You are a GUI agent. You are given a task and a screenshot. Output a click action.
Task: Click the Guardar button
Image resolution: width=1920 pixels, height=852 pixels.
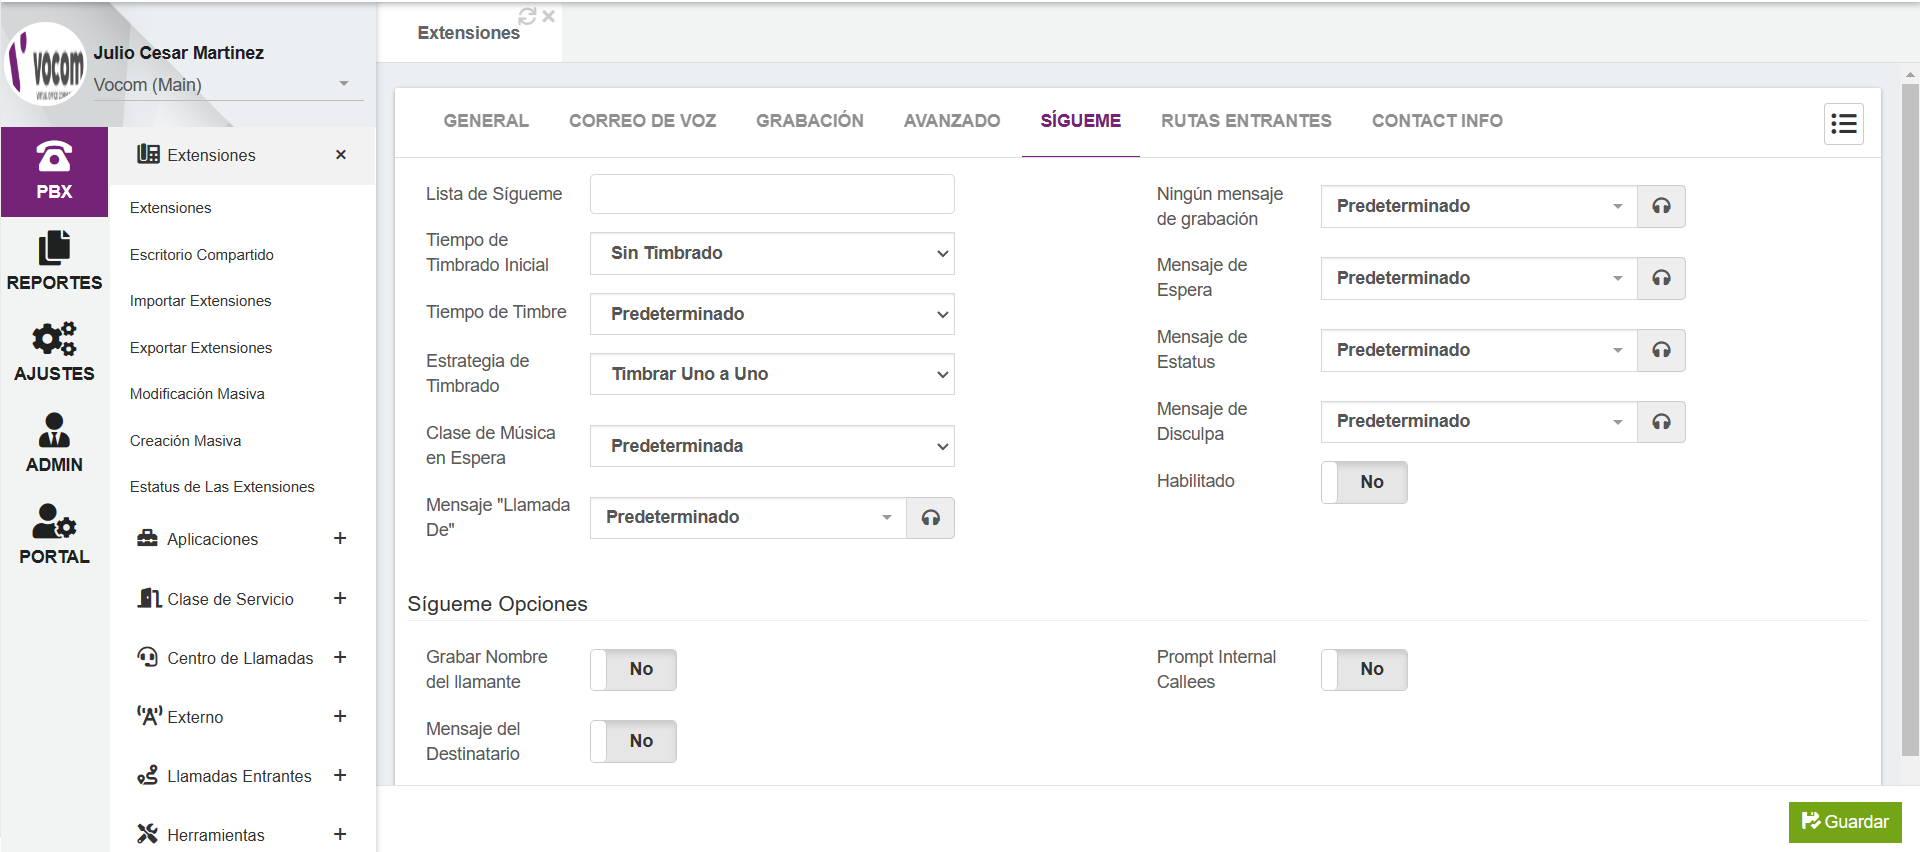click(1845, 822)
